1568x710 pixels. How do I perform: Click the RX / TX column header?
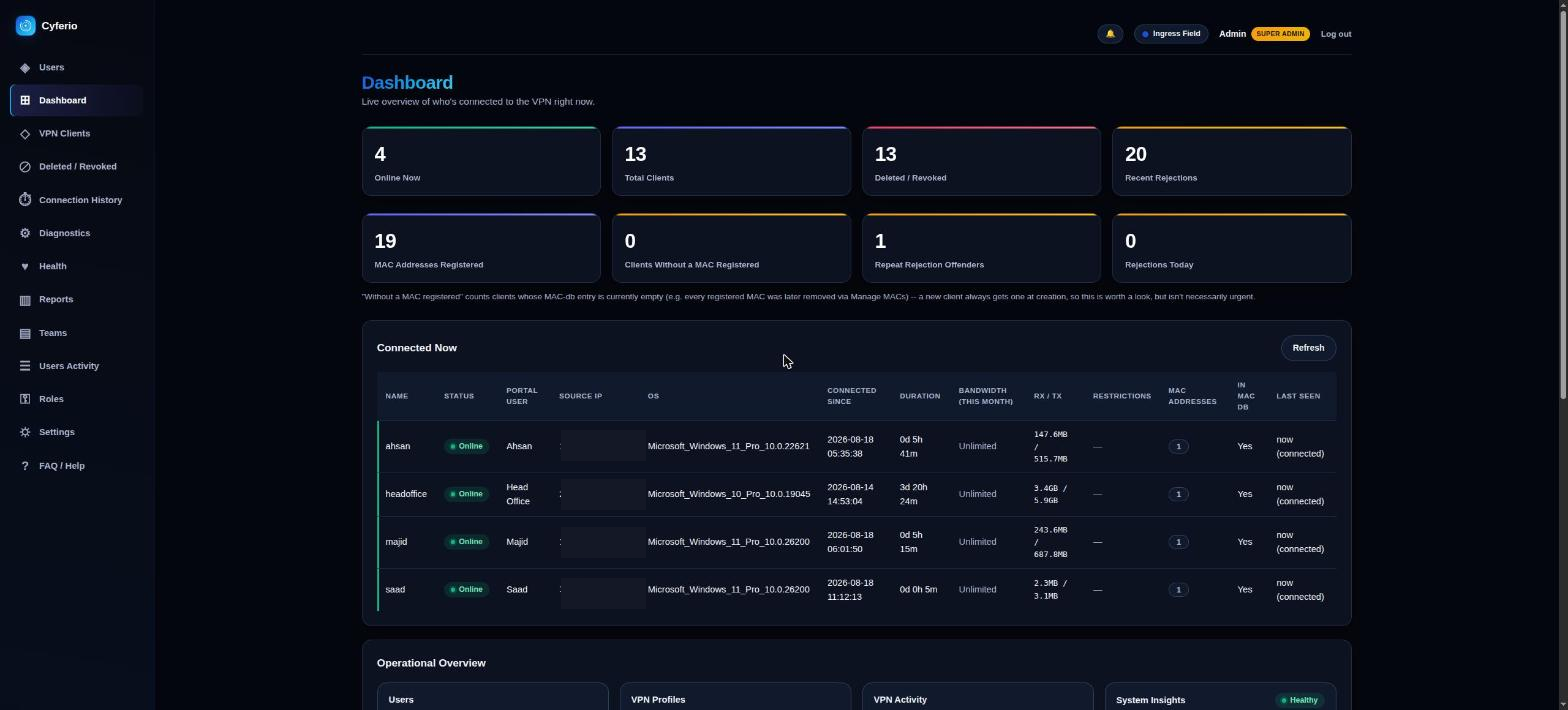1048,396
